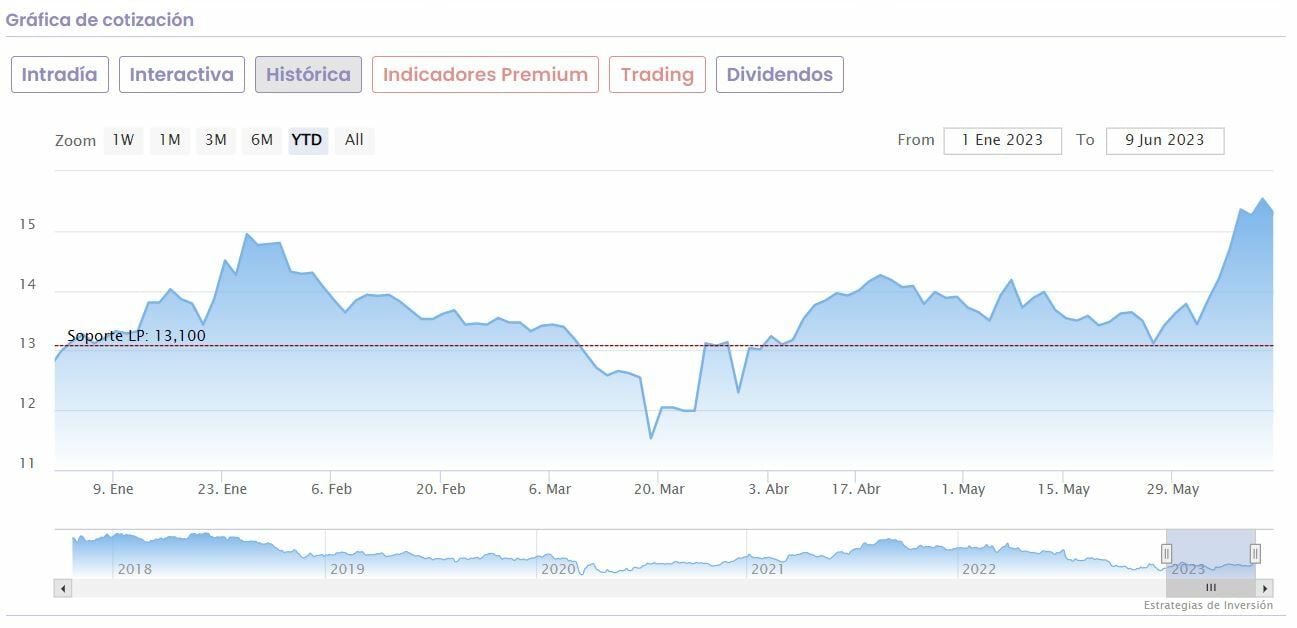Set zoom range to 1W
Viewport: 1297px width, 628px height.
point(123,140)
